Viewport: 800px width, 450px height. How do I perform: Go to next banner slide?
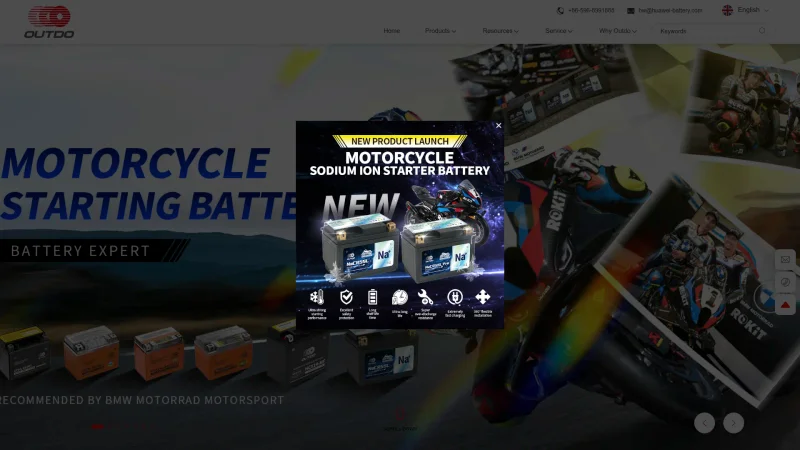click(734, 423)
